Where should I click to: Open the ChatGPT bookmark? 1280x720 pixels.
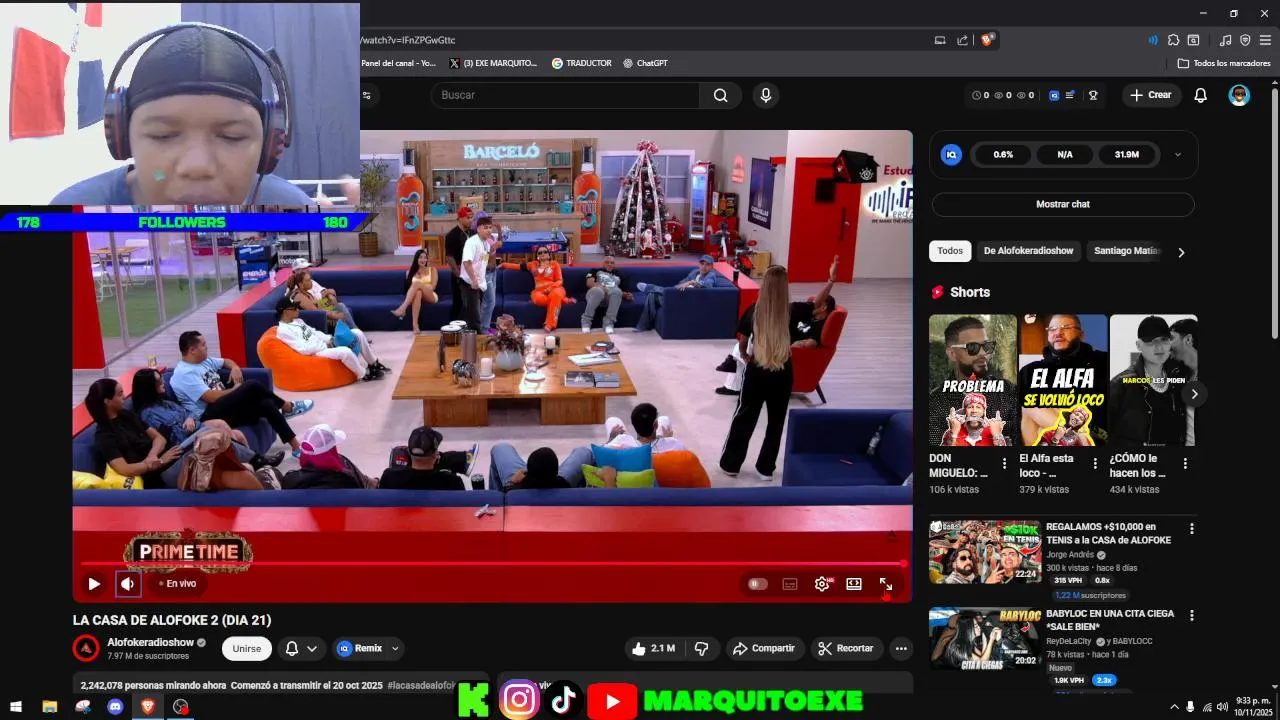[645, 63]
